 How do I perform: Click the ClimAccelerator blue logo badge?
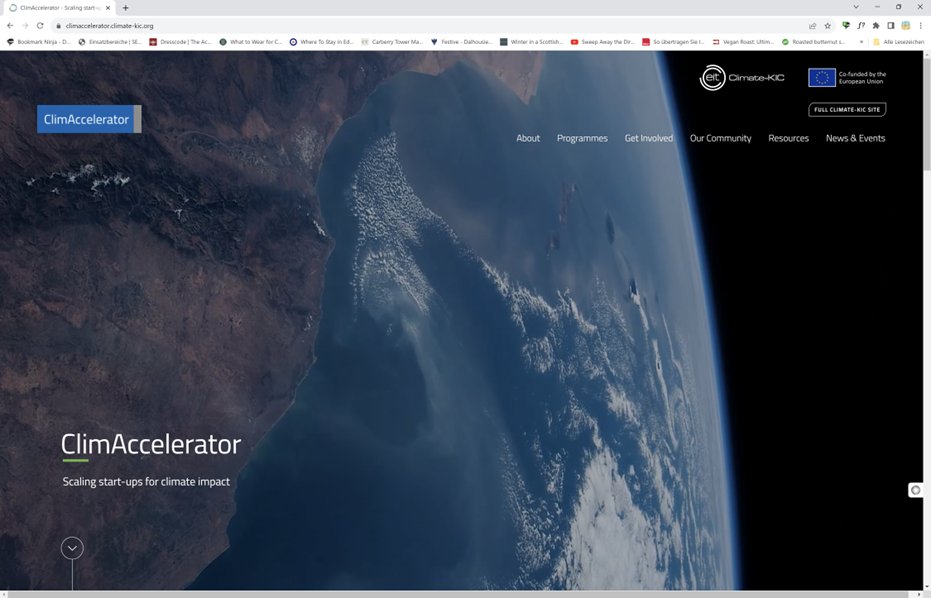tap(89, 119)
